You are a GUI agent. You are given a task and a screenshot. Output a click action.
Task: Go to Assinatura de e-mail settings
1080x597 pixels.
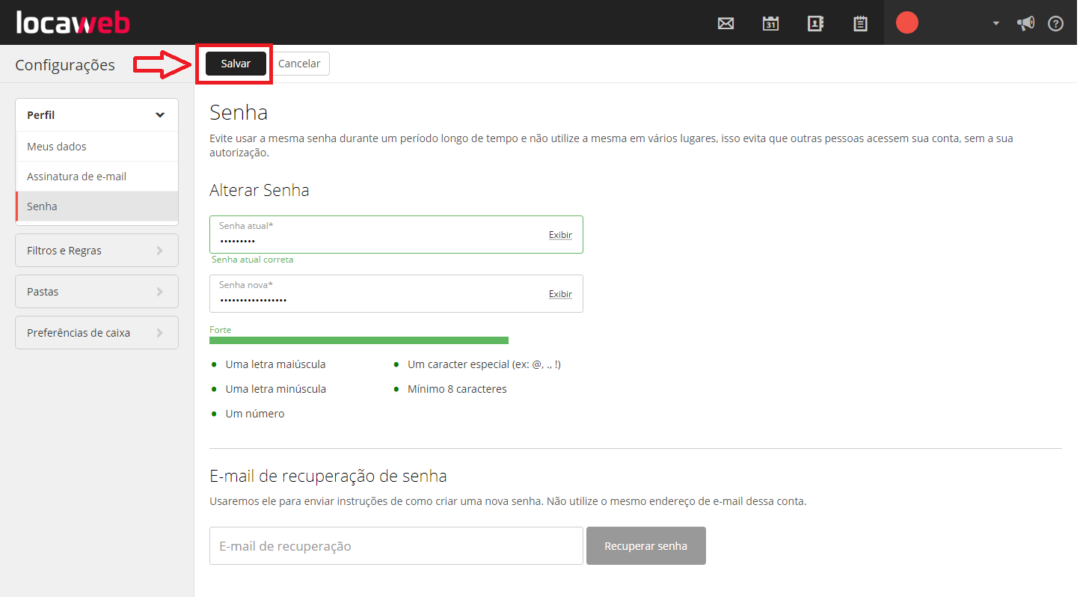click(x=96, y=176)
